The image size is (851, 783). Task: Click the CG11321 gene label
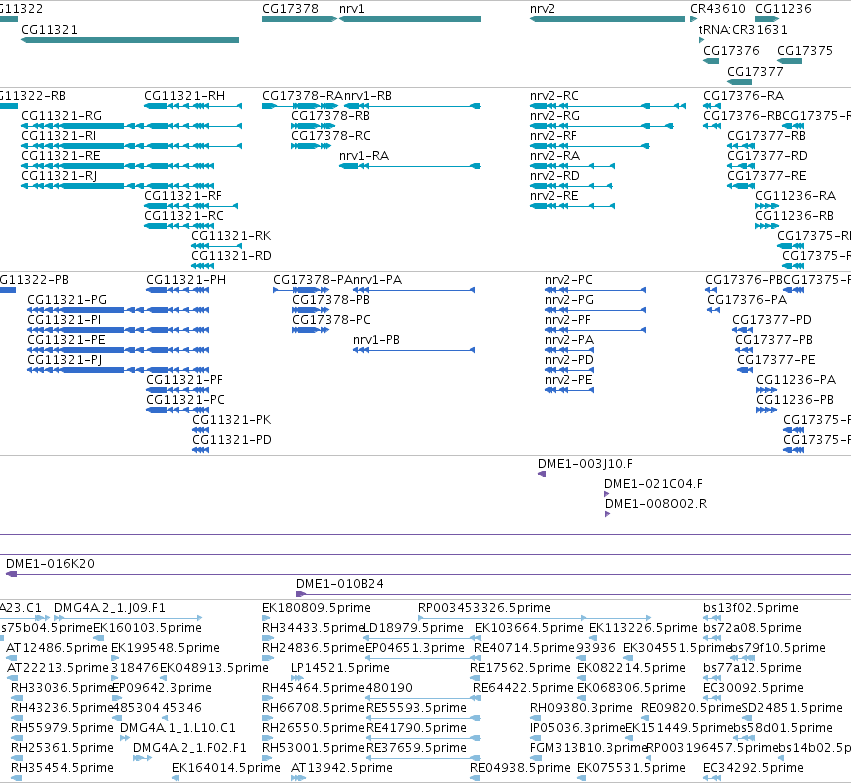point(49,30)
